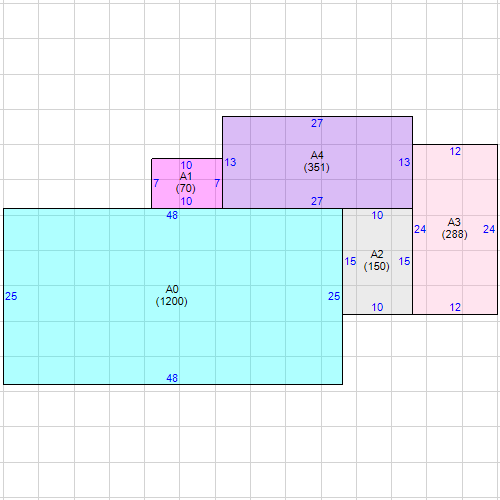The width and height of the screenshot is (500, 500).
Task: Click the 27 label on A4's bottom edge
Action: coord(317,201)
